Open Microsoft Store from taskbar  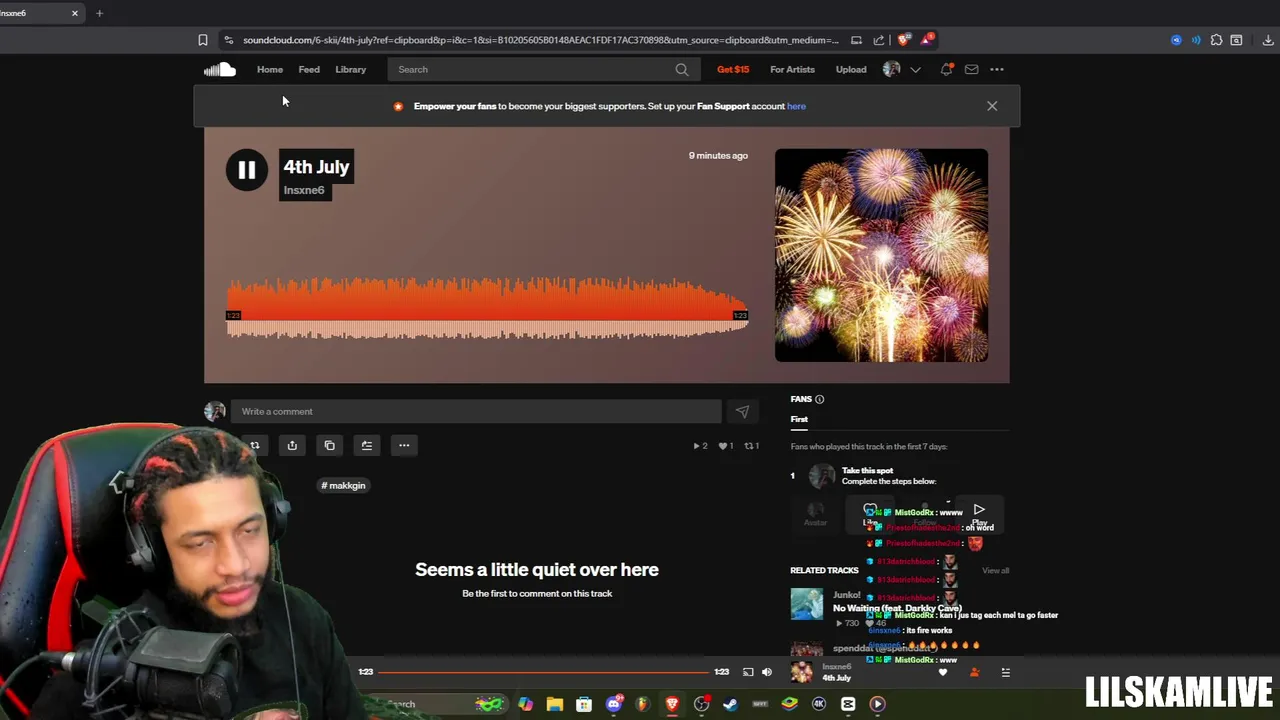tap(584, 704)
